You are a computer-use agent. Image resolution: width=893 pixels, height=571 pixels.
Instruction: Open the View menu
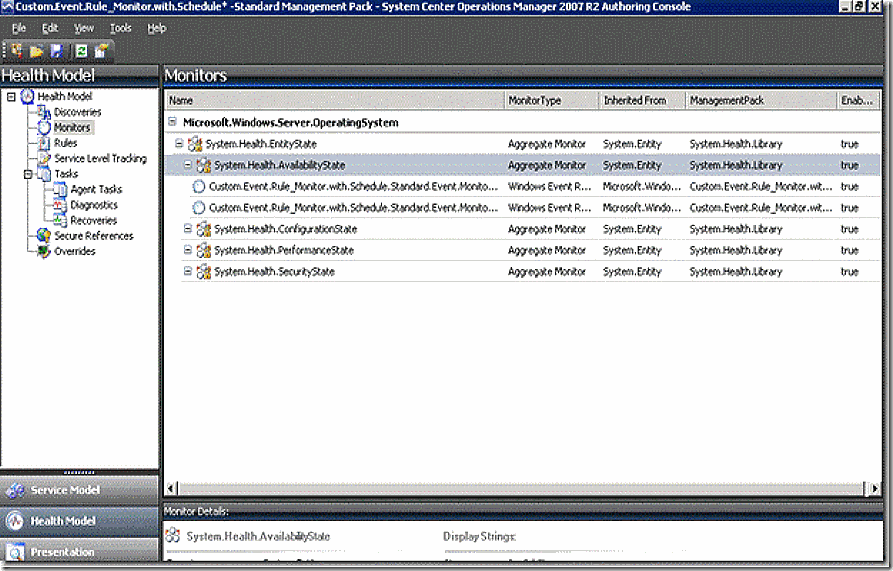pos(84,28)
